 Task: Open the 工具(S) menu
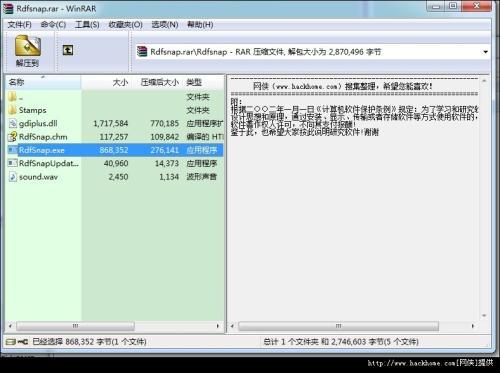[x=87, y=25]
